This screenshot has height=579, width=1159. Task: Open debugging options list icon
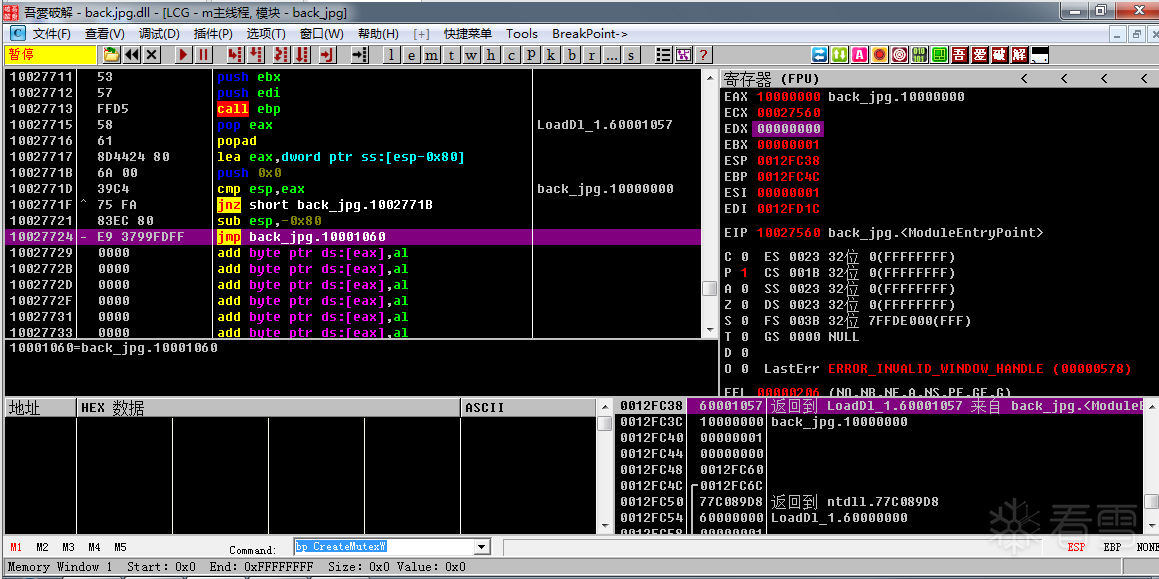click(664, 55)
